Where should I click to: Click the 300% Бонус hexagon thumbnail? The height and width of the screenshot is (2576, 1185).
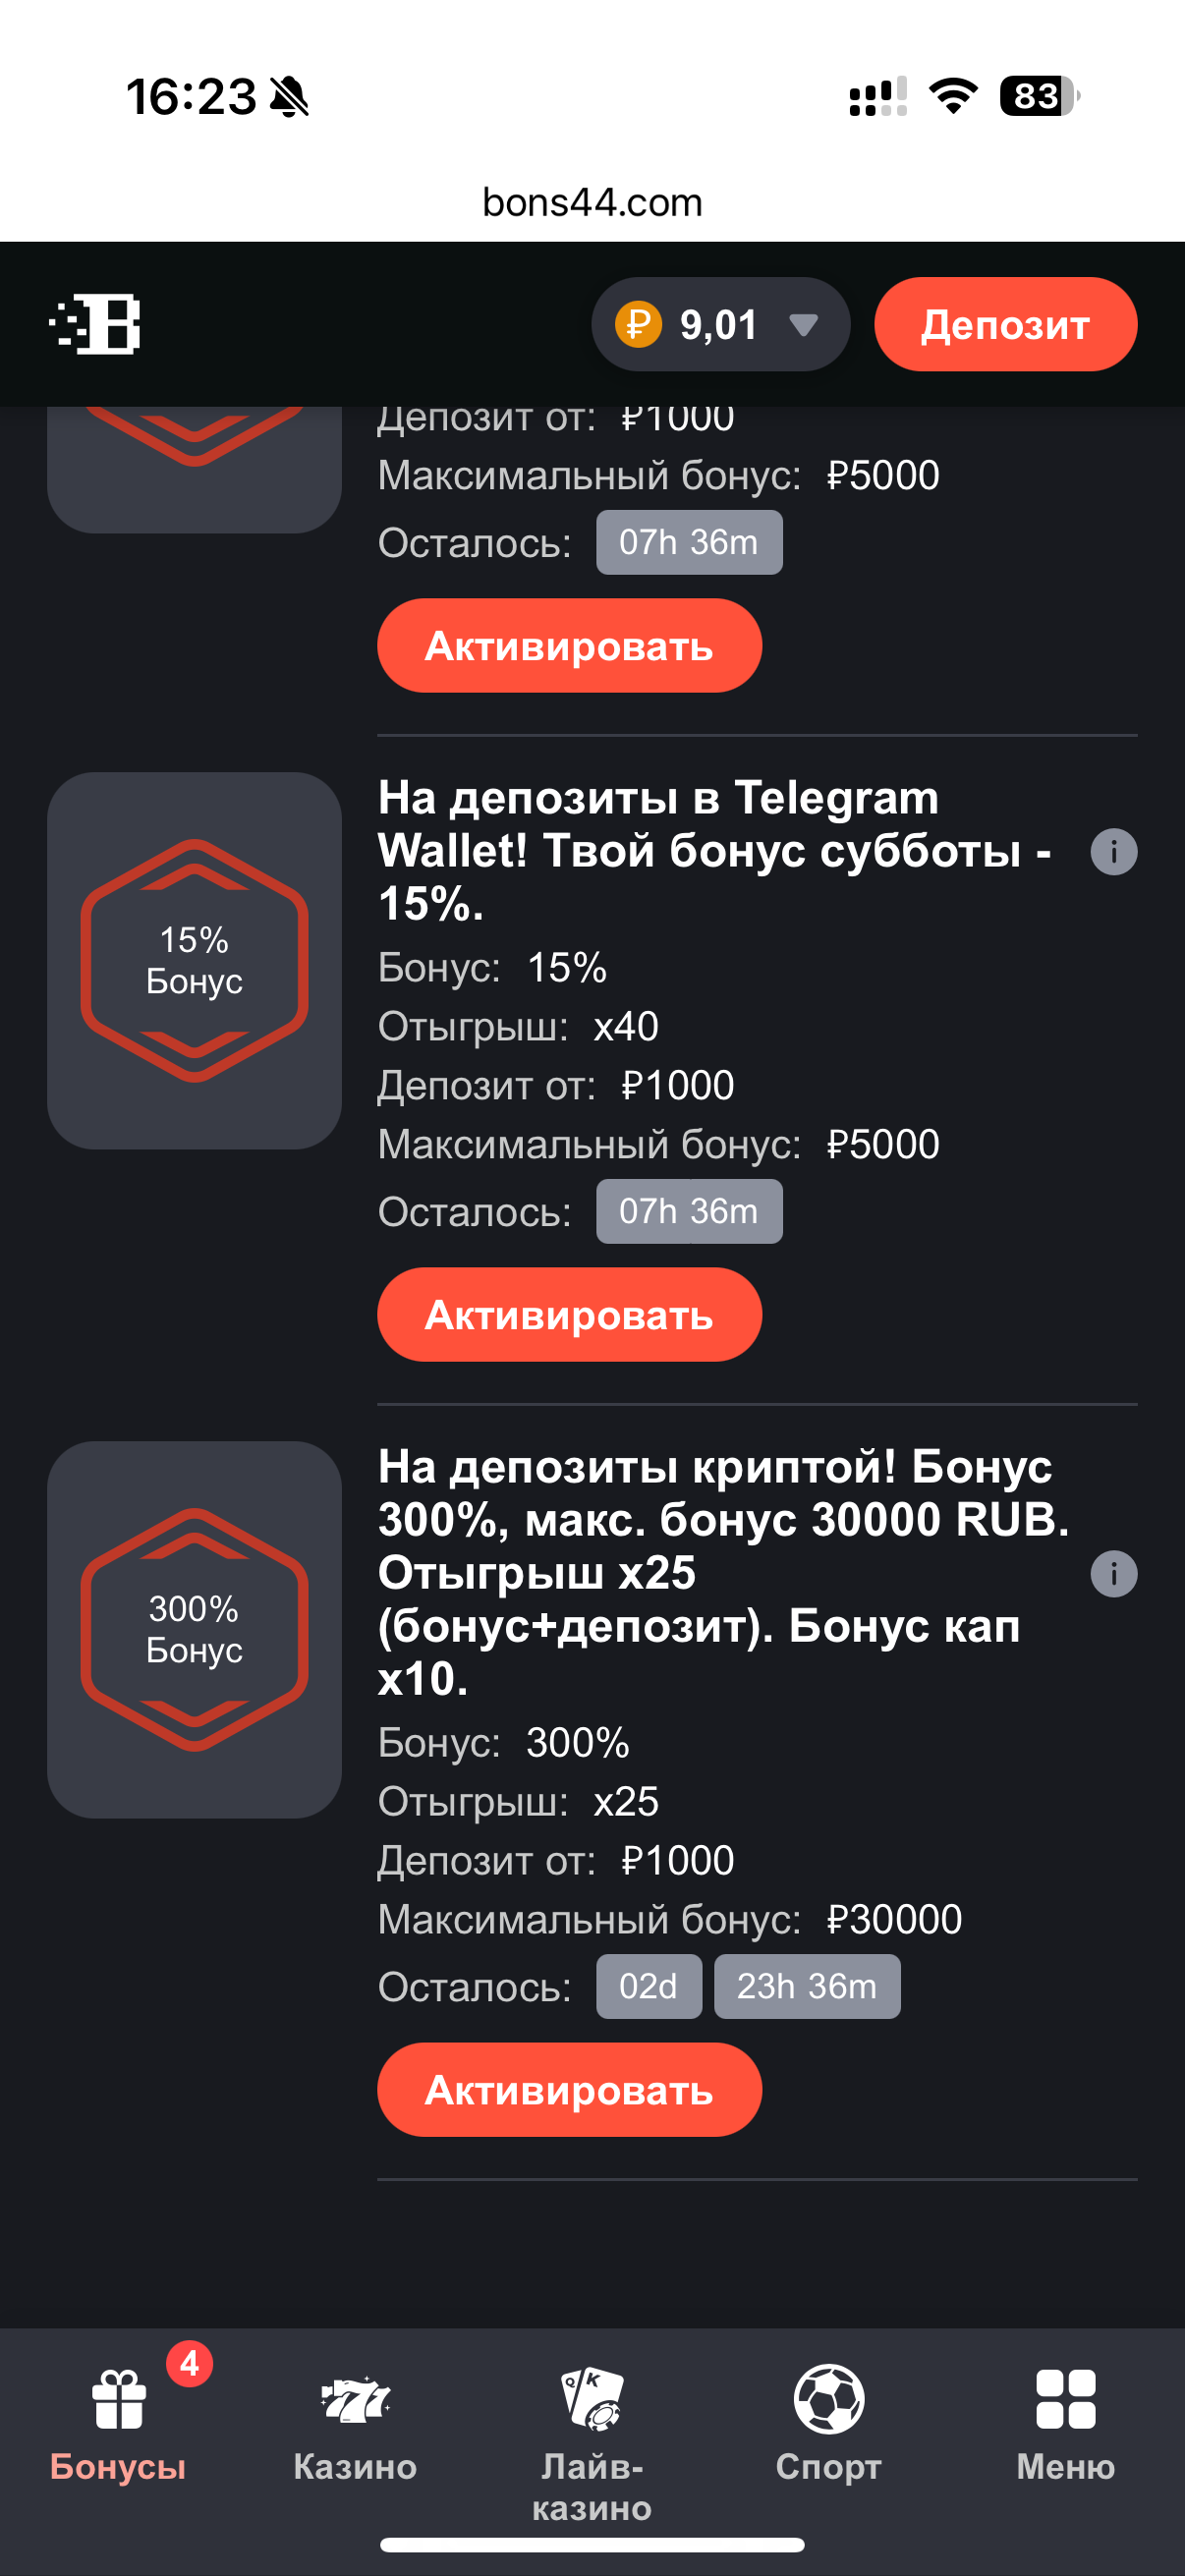[x=194, y=1629]
